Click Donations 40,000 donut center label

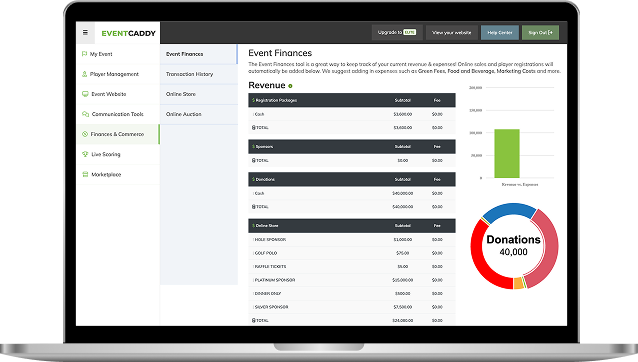pyautogui.click(x=513, y=245)
